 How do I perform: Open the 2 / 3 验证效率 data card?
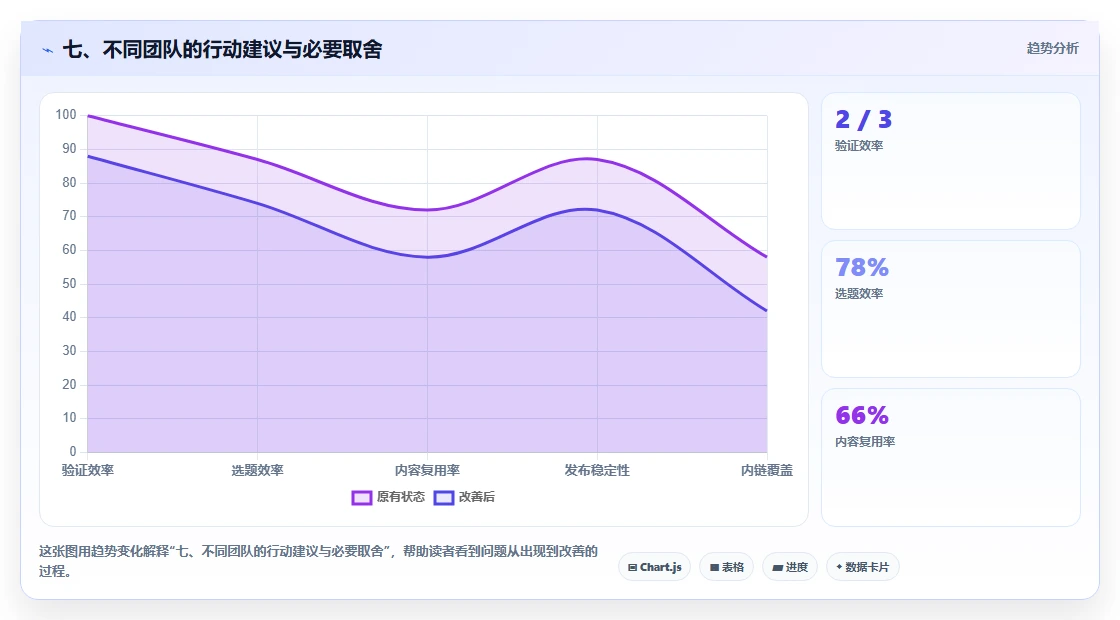tap(951, 161)
